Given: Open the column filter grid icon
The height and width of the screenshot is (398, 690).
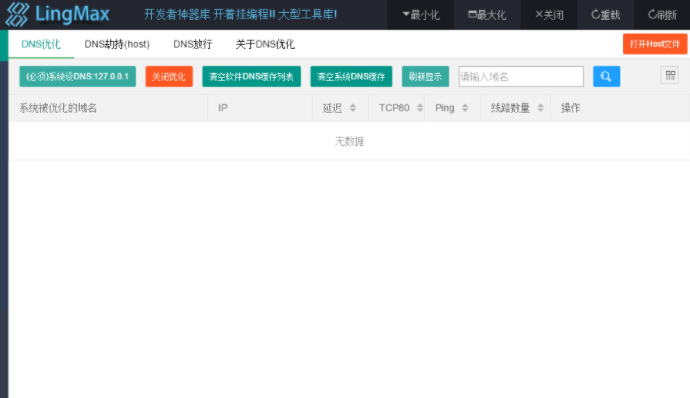Looking at the screenshot, I should 670,75.
